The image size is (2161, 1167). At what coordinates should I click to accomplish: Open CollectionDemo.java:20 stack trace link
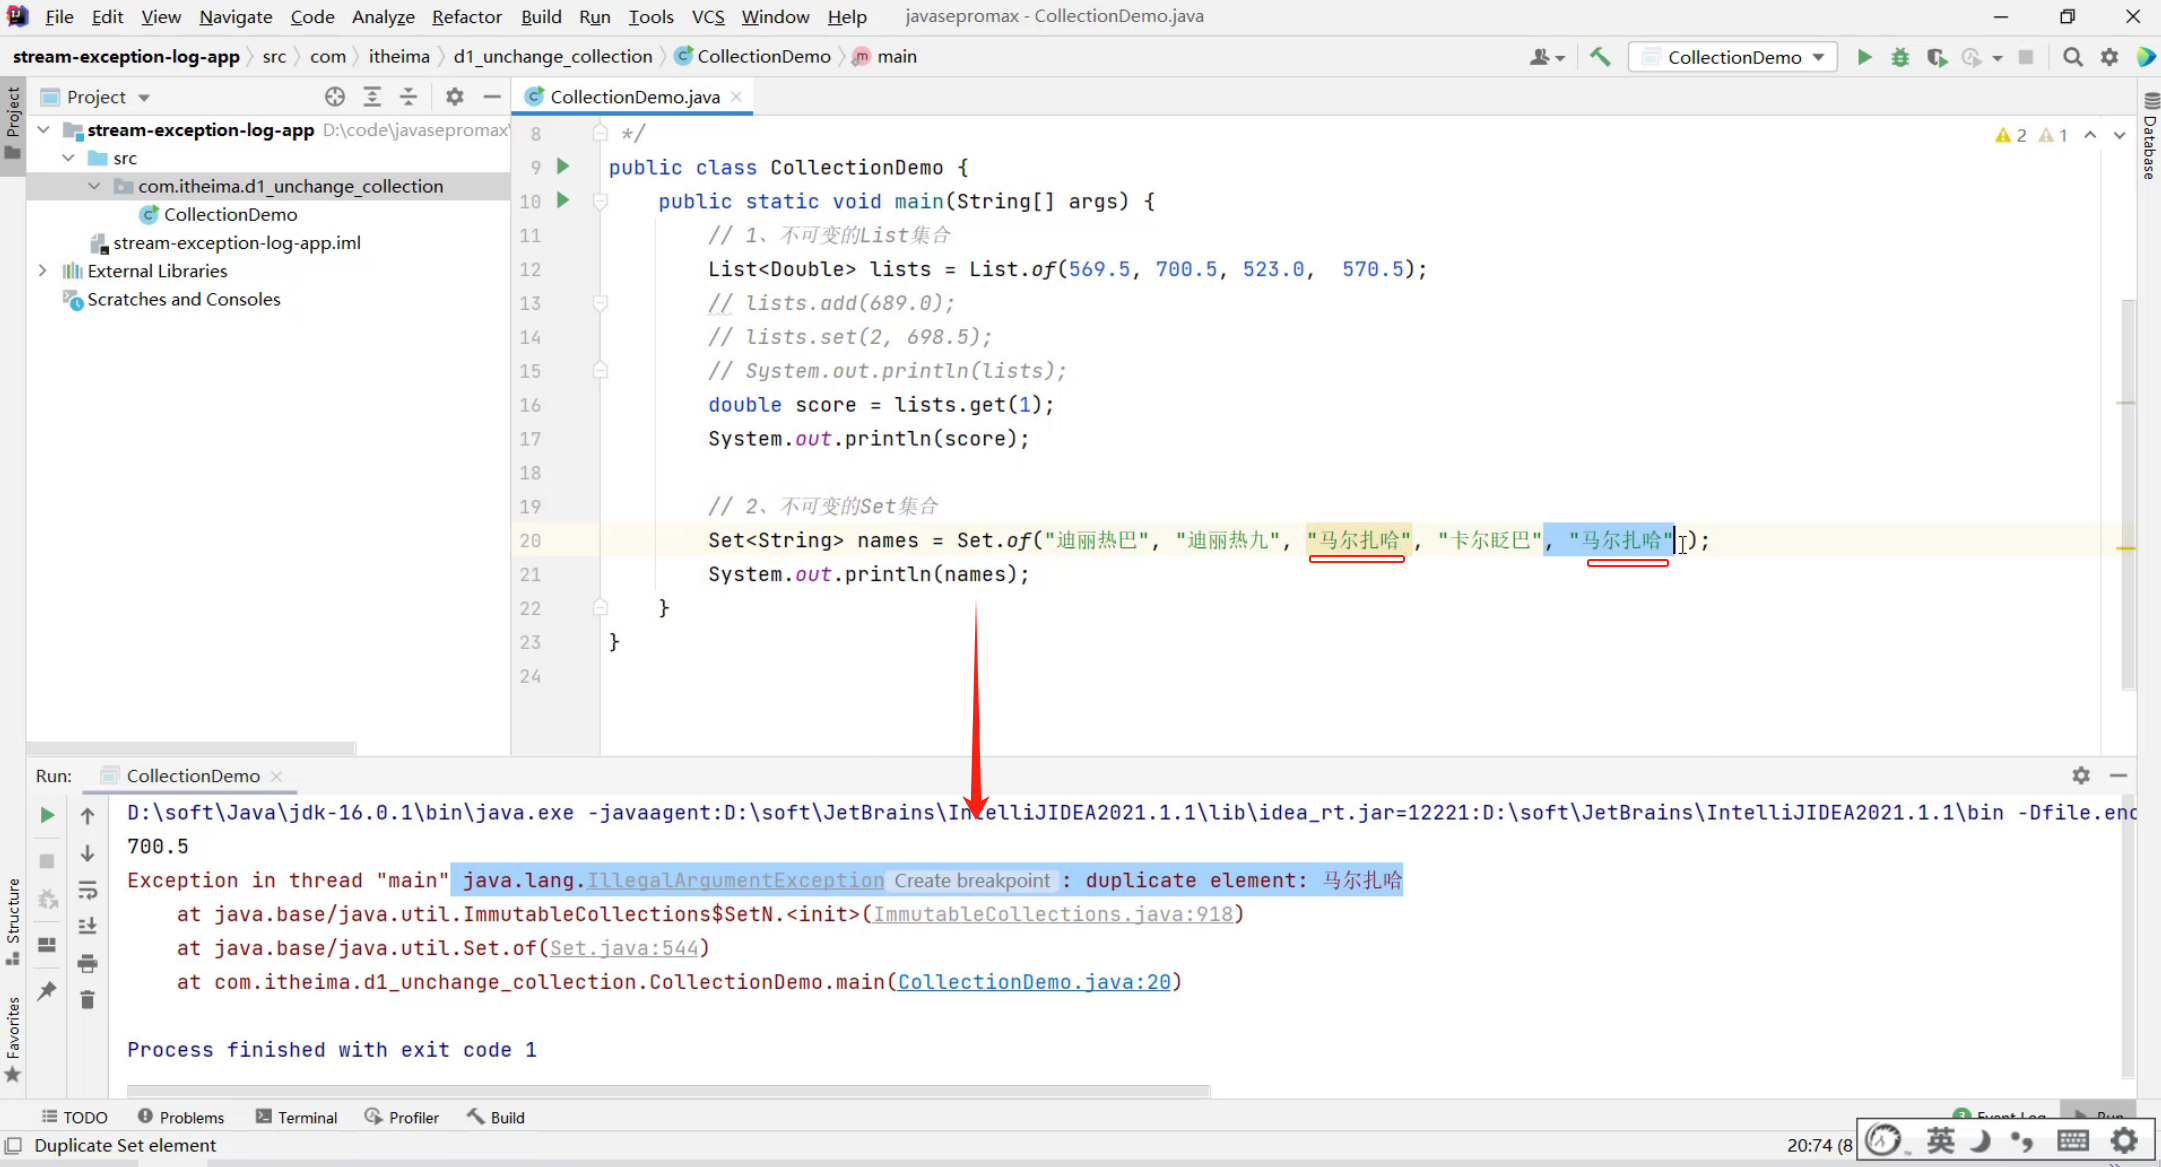click(x=1034, y=982)
